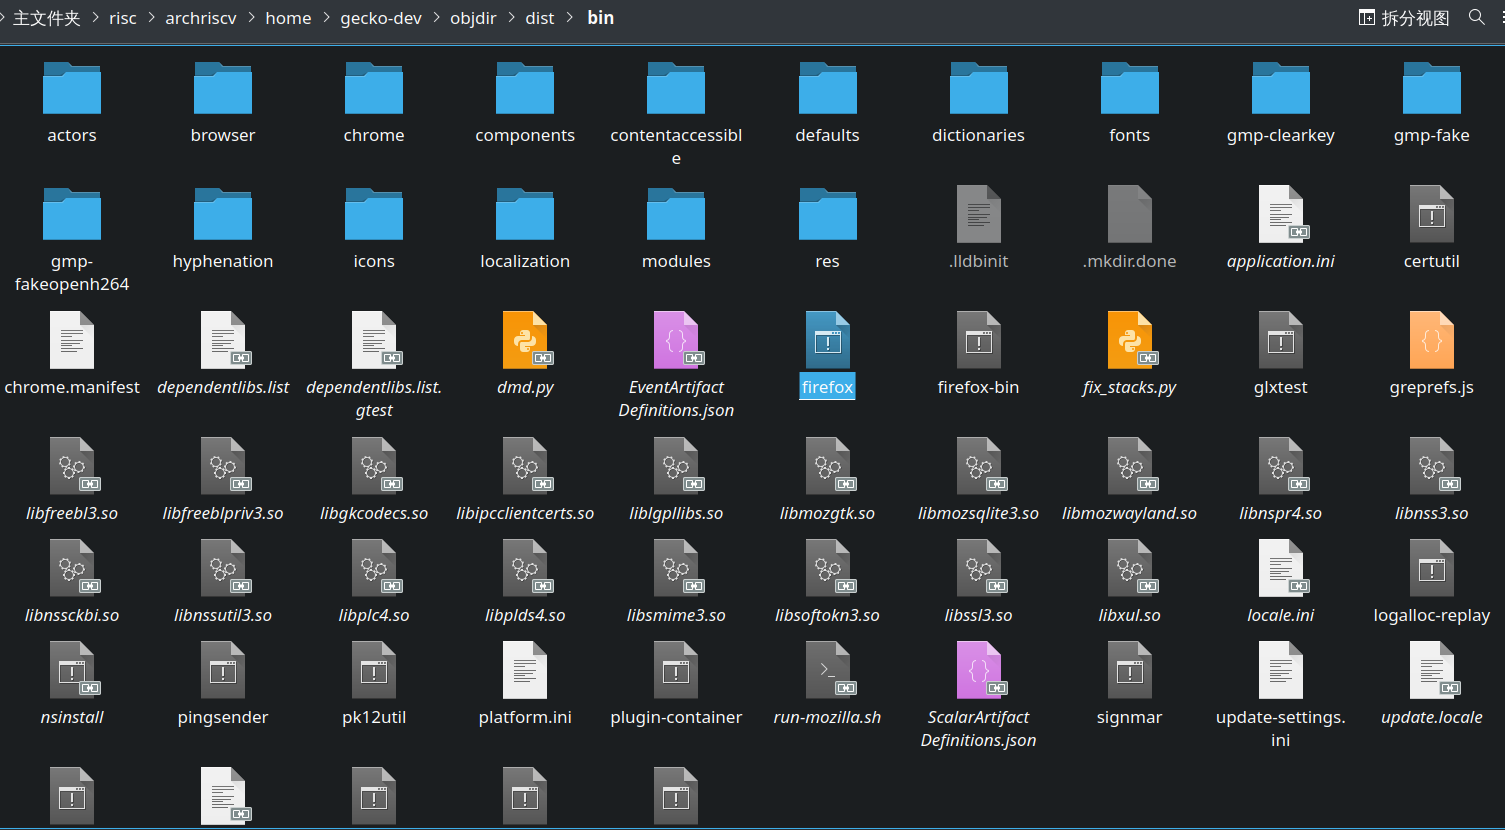Image resolution: width=1505 pixels, height=830 pixels.
Task: Select the .lldbinit file icon
Action: [978, 214]
